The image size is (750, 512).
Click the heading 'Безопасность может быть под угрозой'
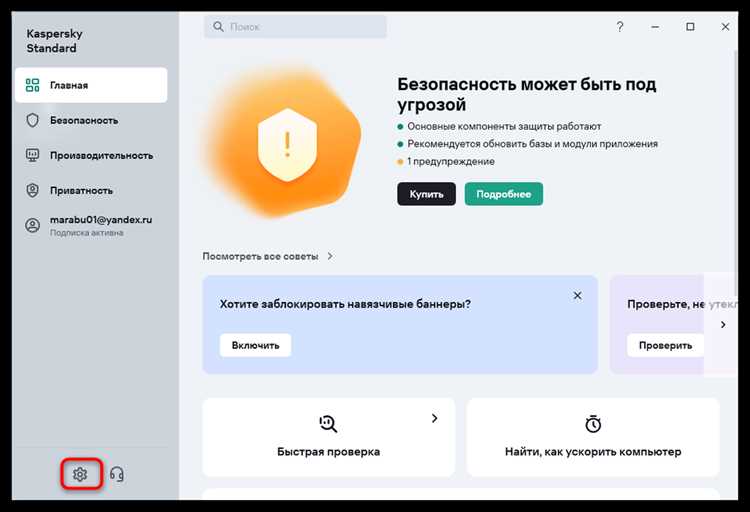527,94
